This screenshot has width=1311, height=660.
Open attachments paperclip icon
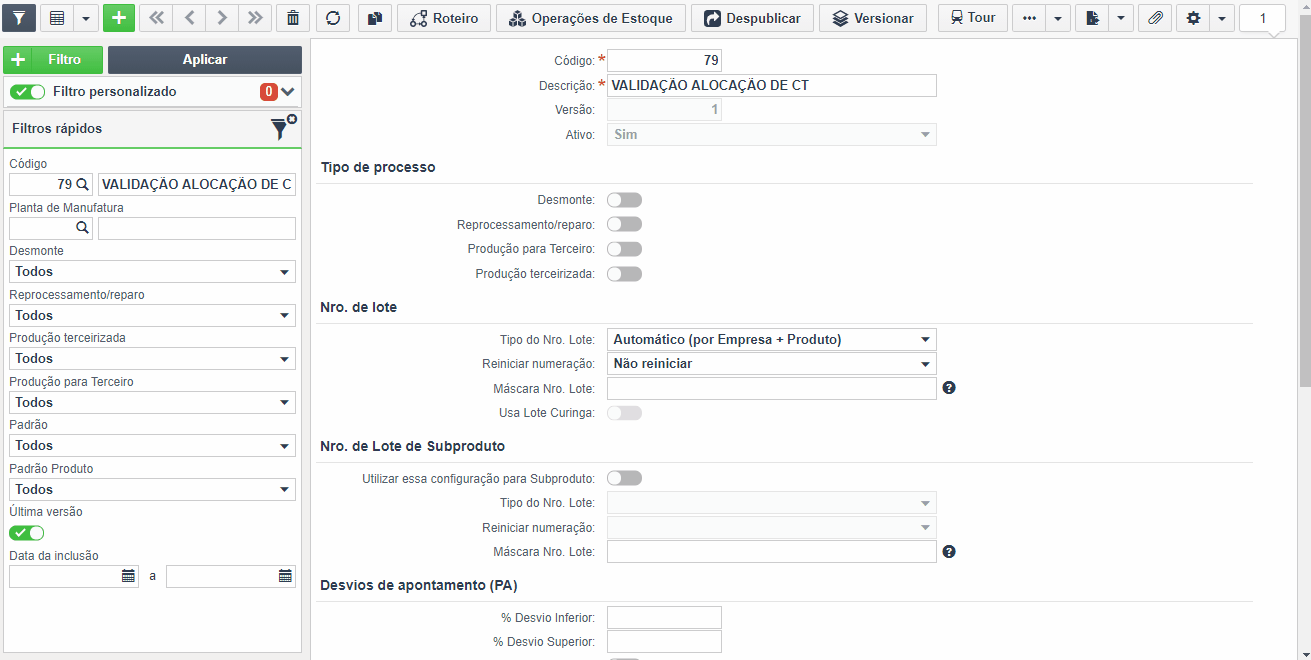tap(1155, 18)
